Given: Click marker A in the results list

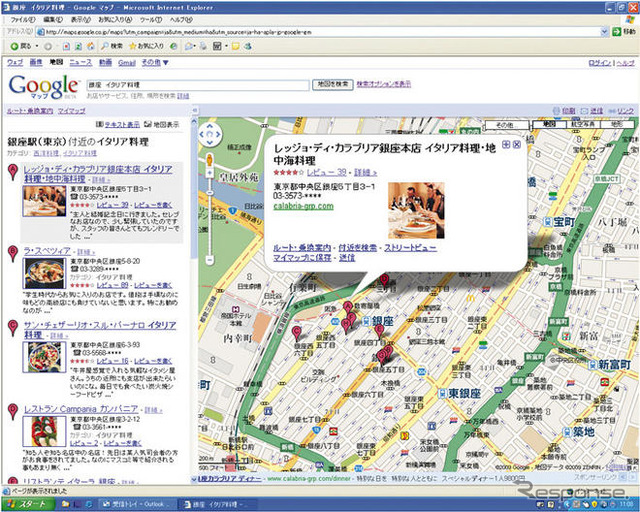Looking at the screenshot, I should tap(13, 171).
